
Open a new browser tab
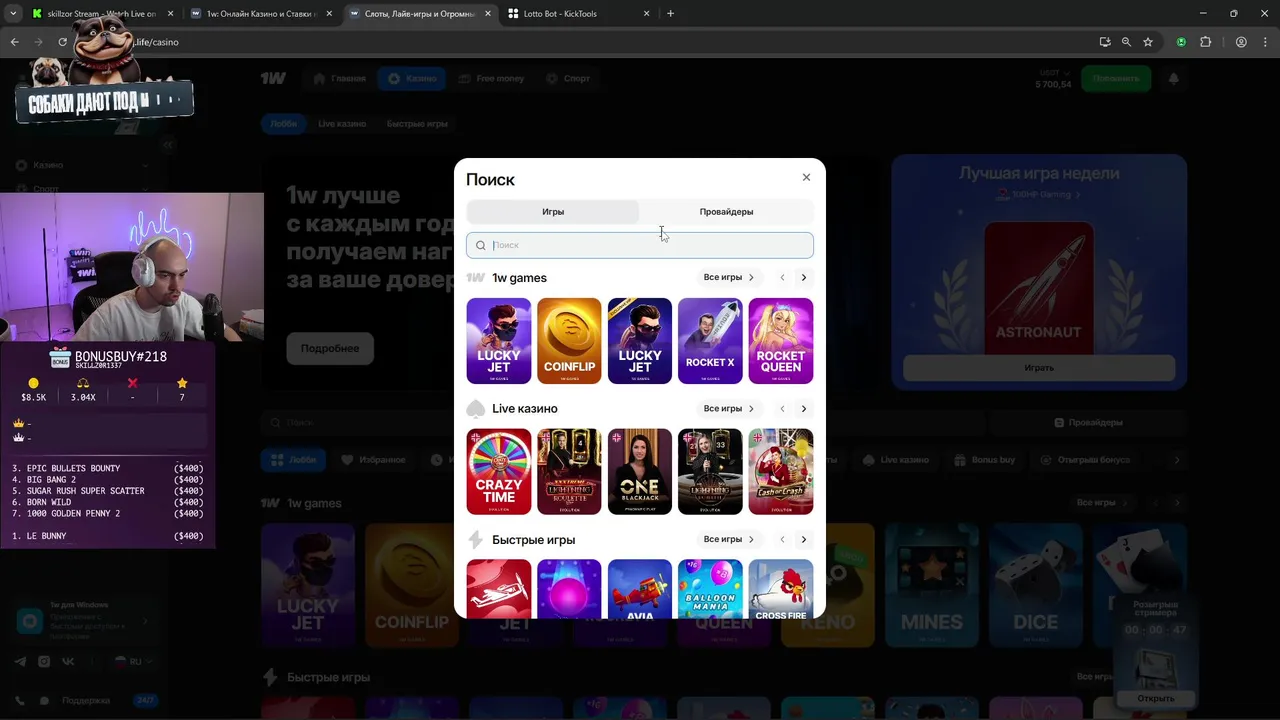[670, 14]
